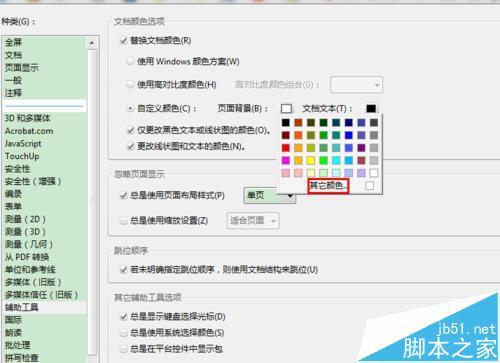Toggle 仅更改黑色文本或线状图的颜色(O) checkbox
The height and width of the screenshot is (363, 500).
[131, 130]
